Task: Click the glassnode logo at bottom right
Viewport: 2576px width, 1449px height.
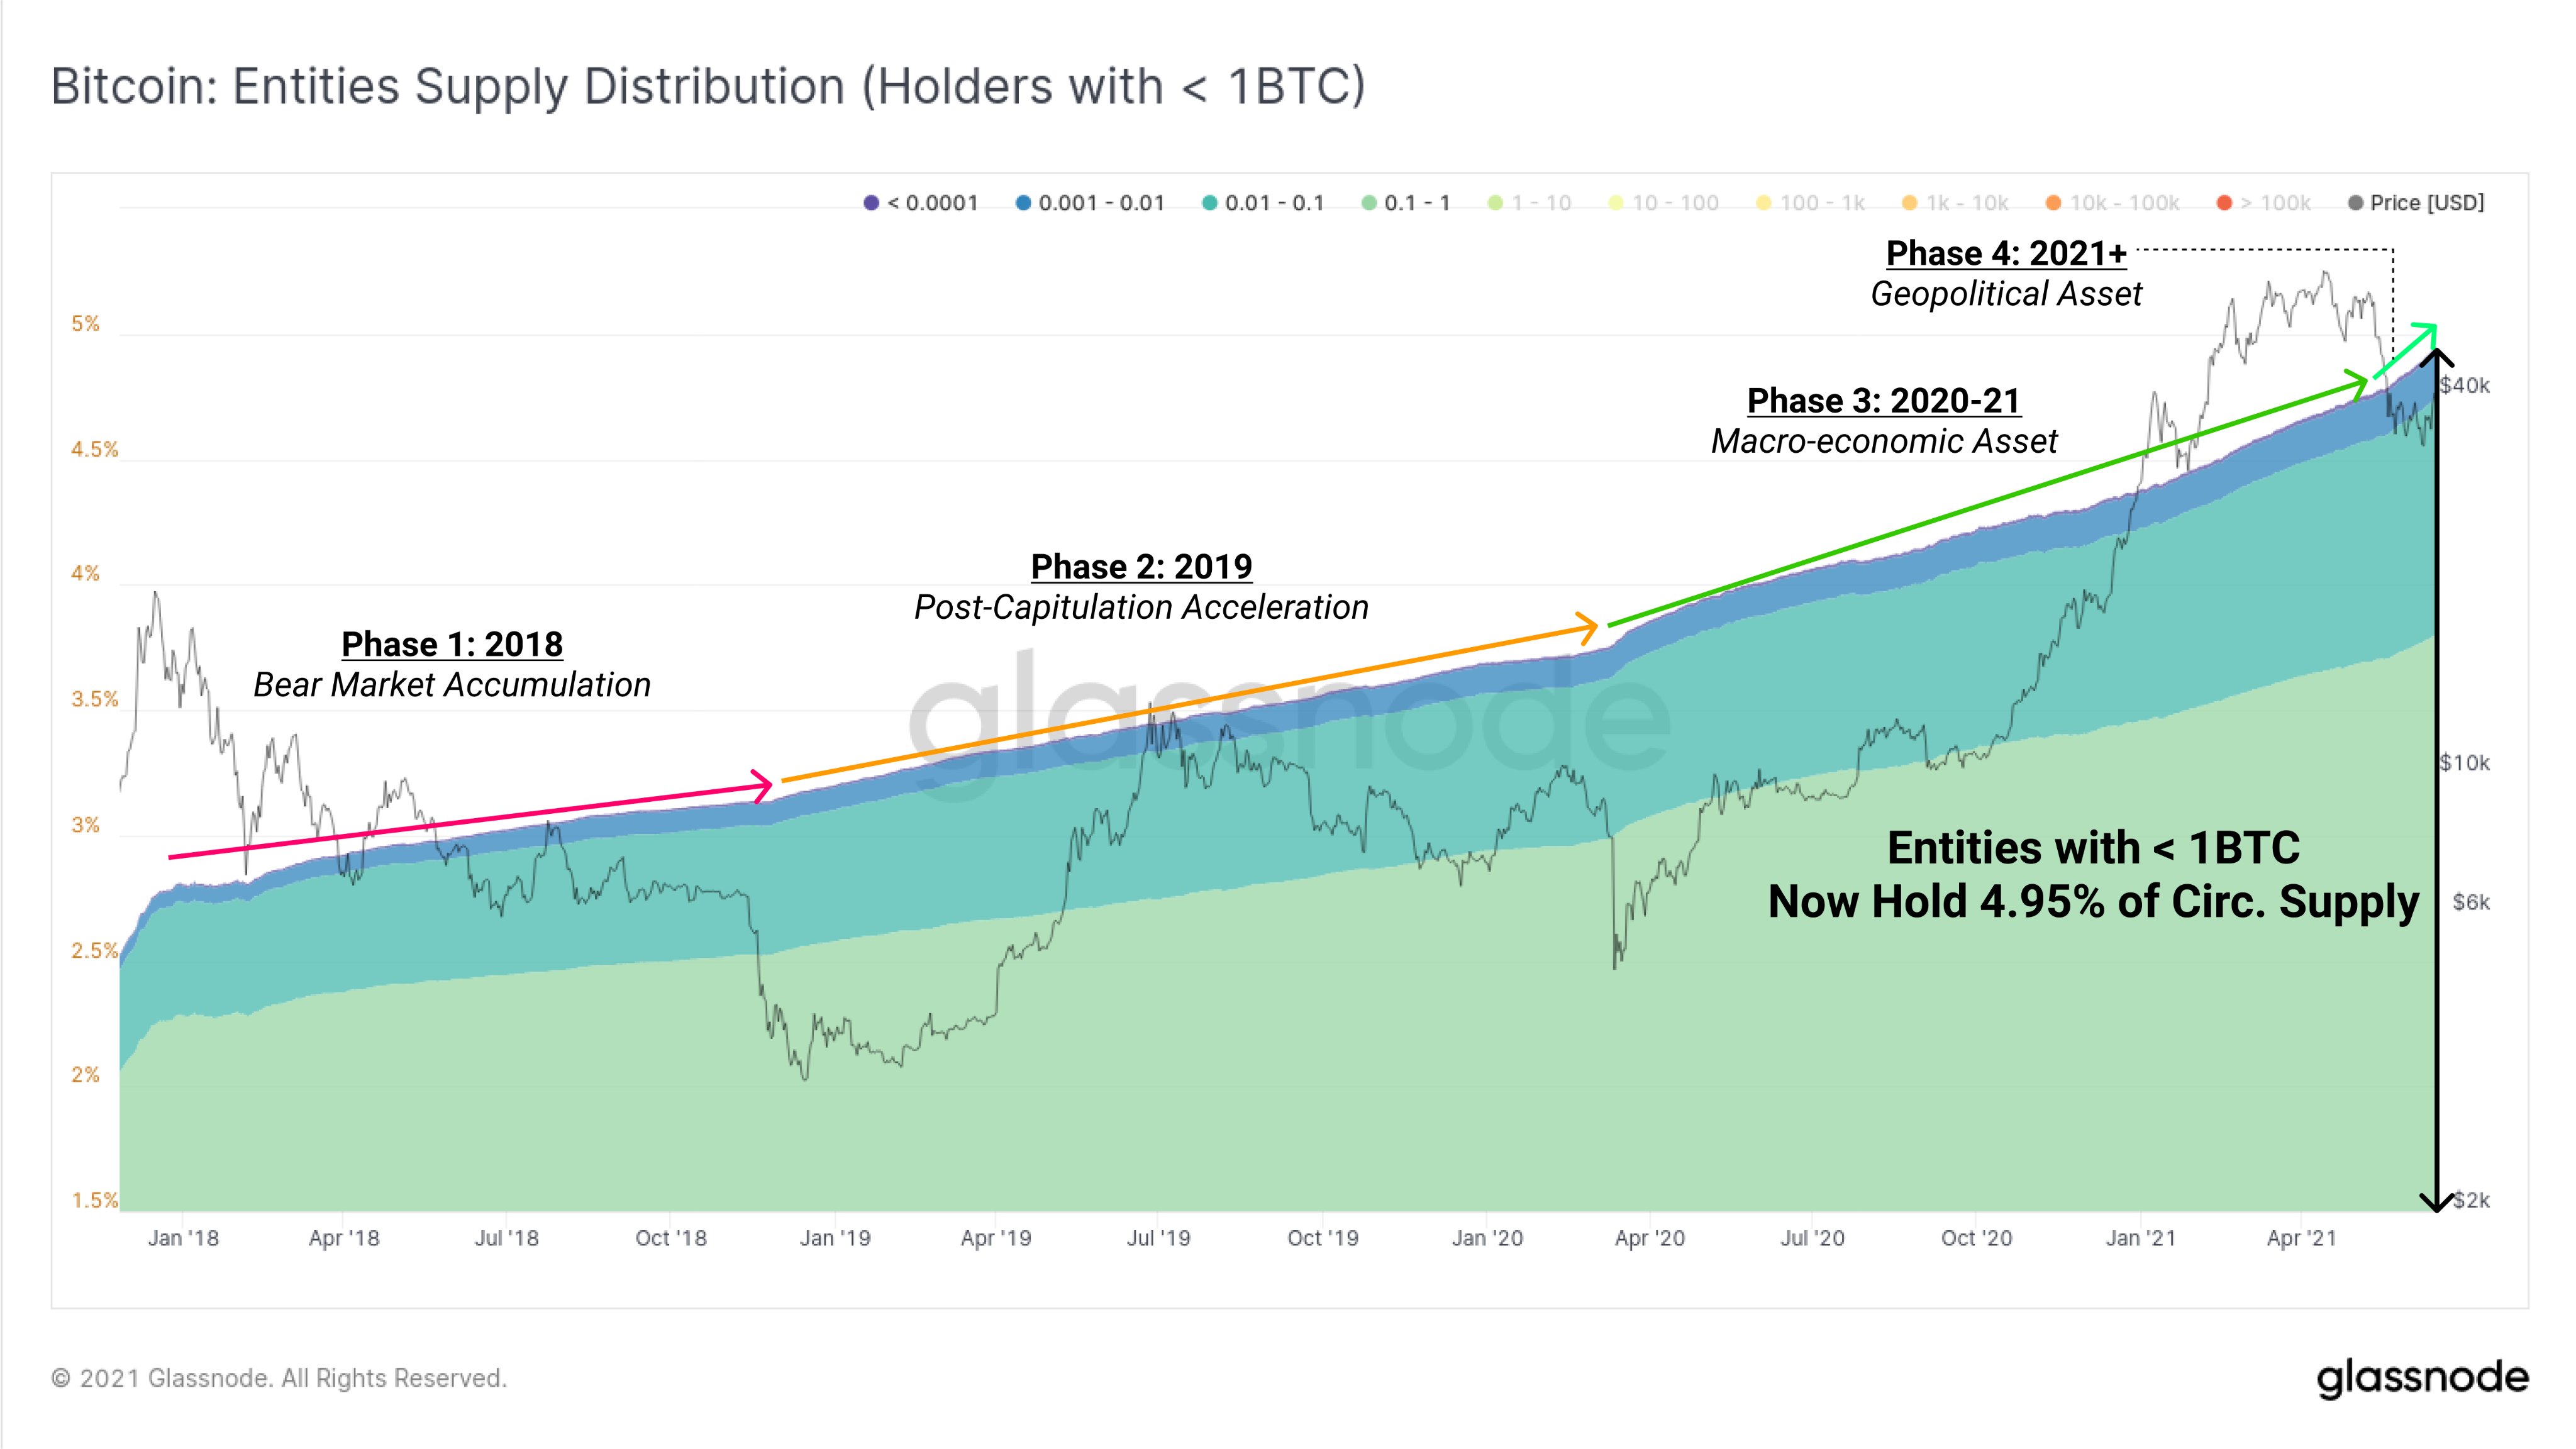Action: tap(2422, 1377)
